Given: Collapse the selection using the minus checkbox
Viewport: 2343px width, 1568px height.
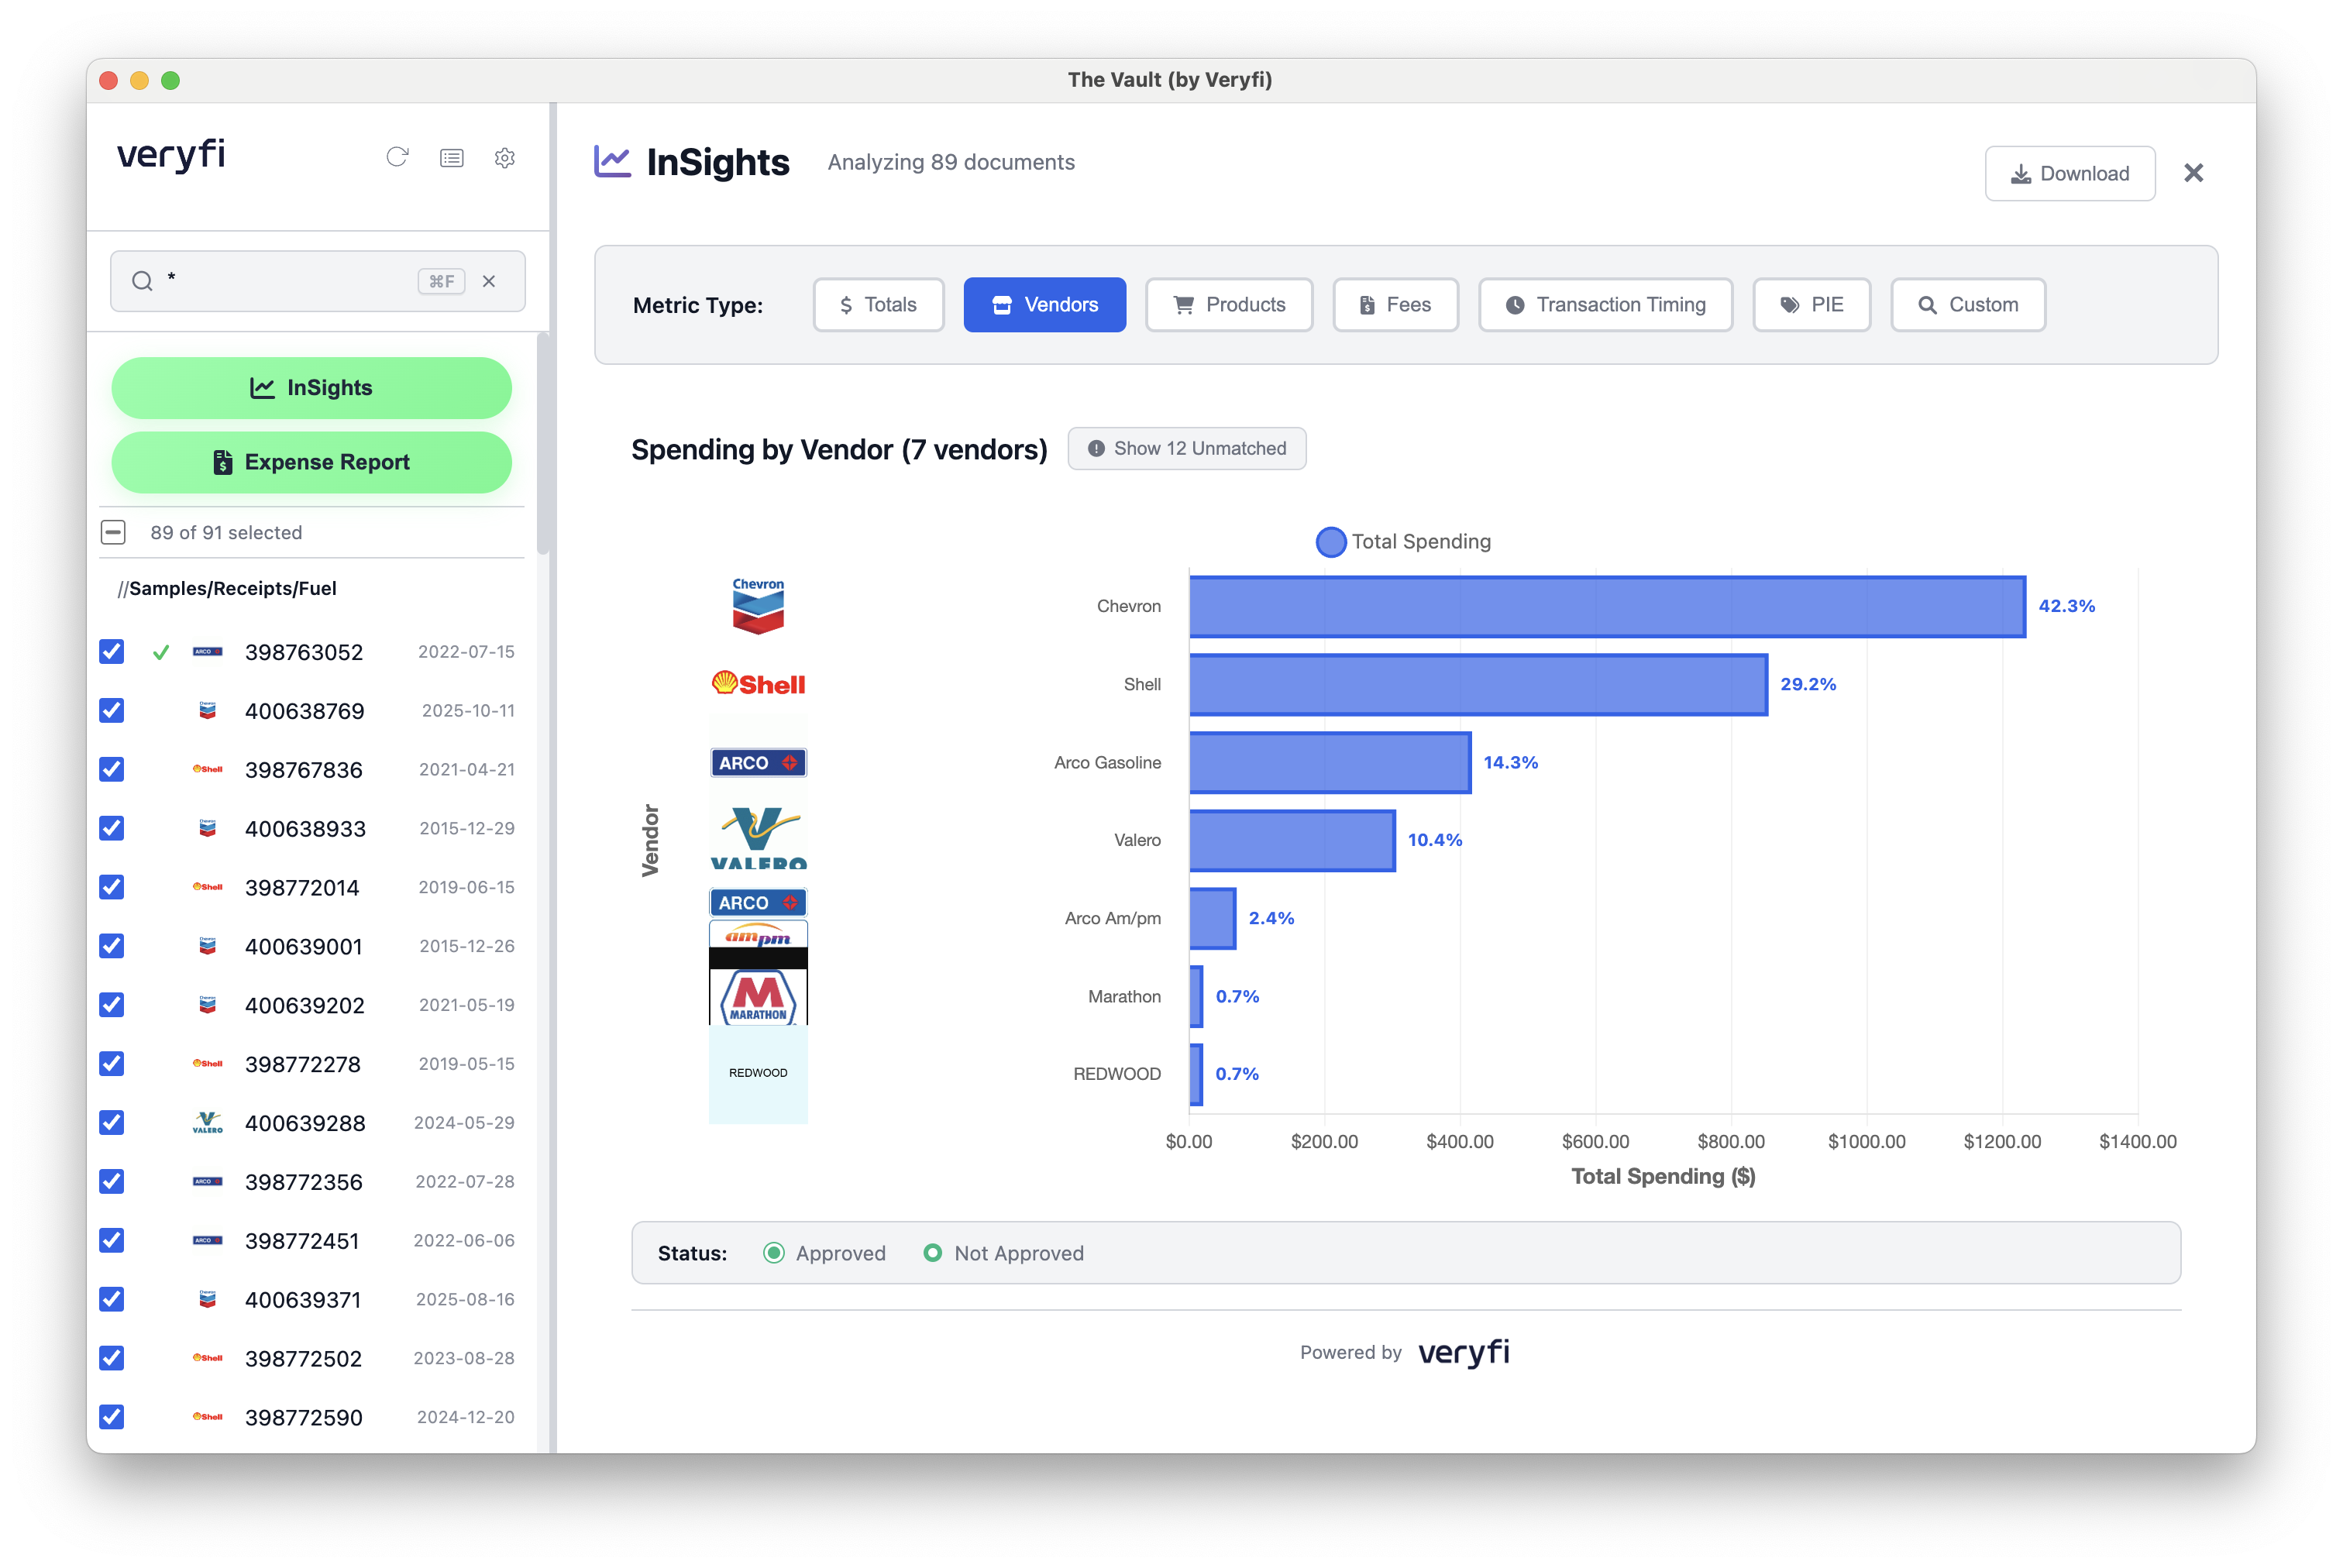Looking at the screenshot, I should (x=113, y=532).
